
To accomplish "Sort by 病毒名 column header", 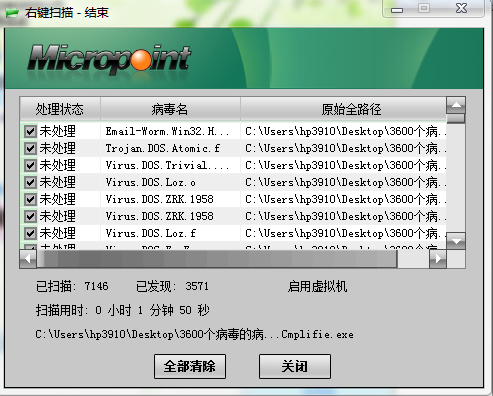I will (x=170, y=109).
